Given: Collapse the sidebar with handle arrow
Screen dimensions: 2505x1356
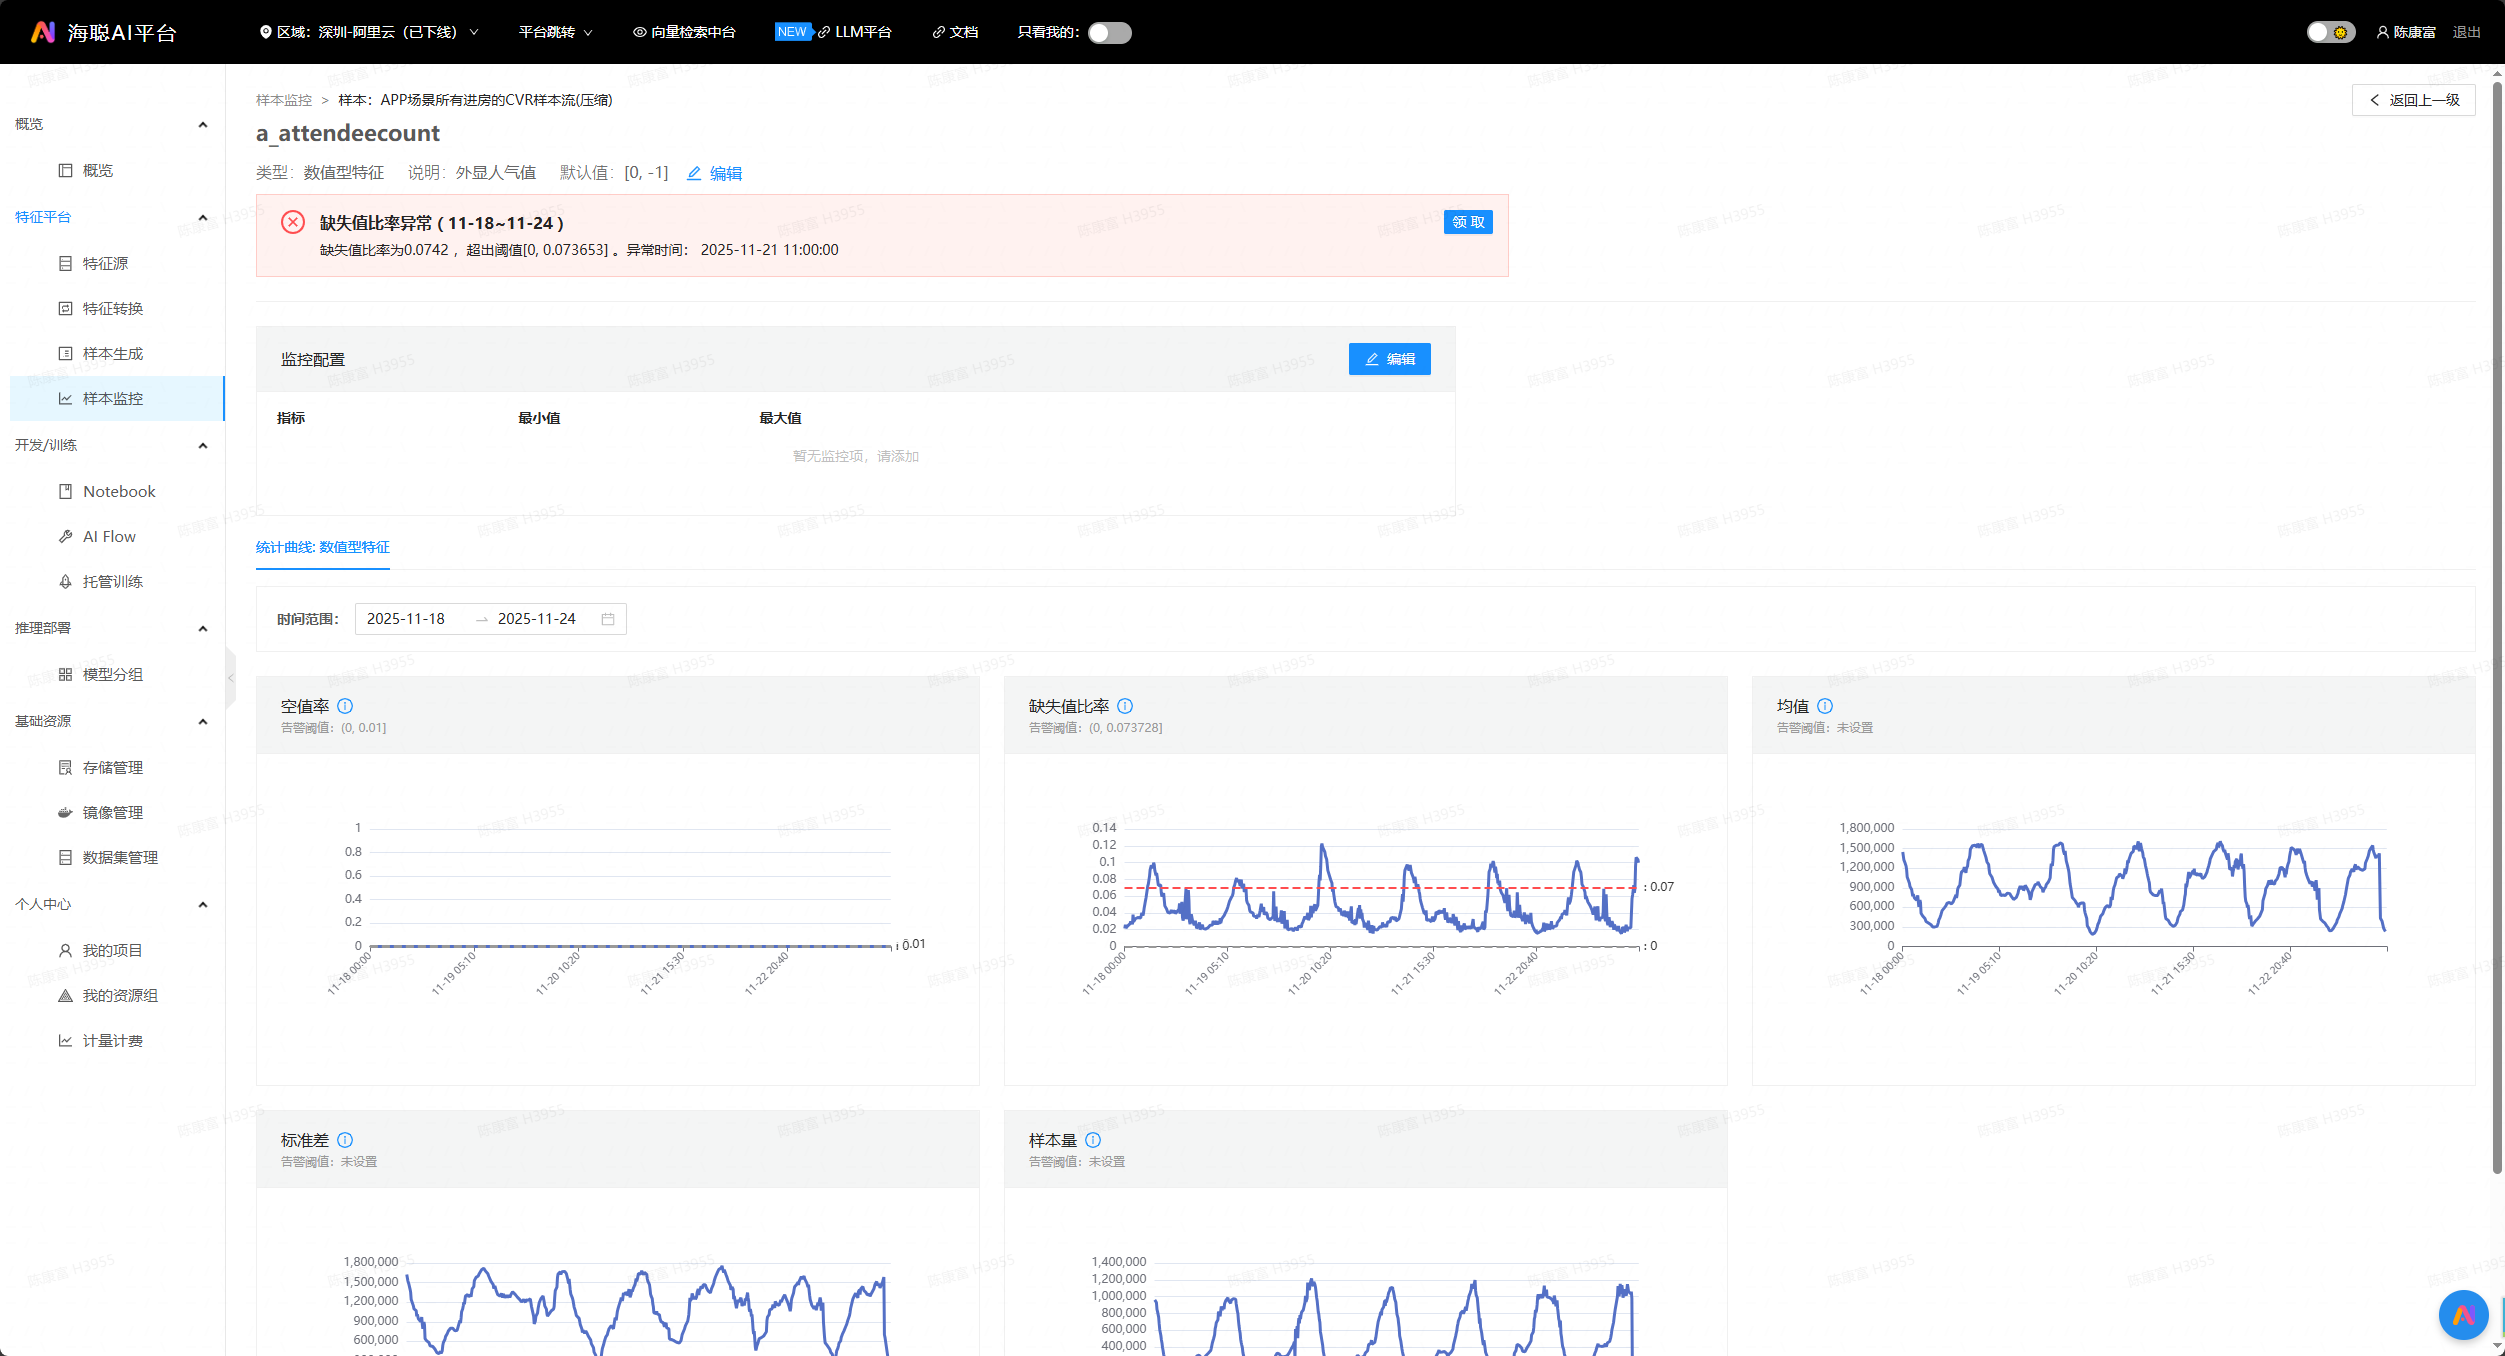Looking at the screenshot, I should tap(231, 678).
